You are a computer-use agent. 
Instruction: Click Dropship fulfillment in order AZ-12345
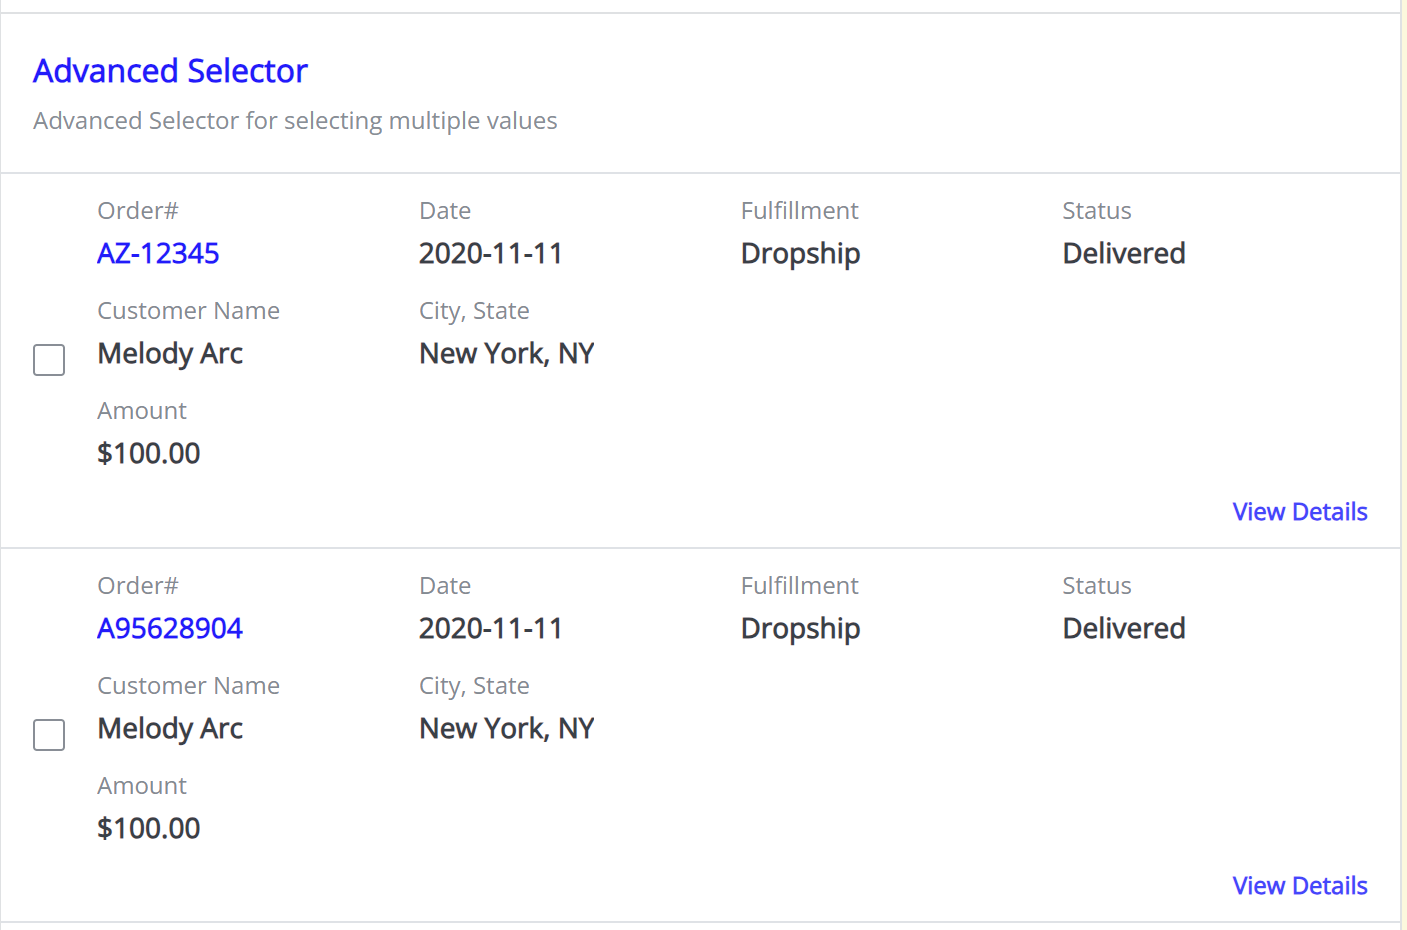pyautogui.click(x=801, y=254)
